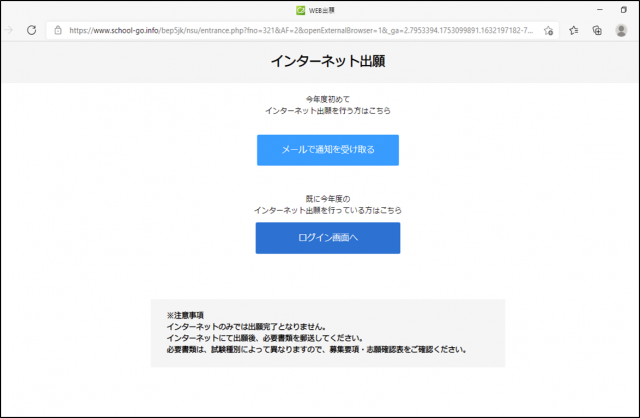Open the browser profile avatar
The width and height of the screenshot is (640, 418).
click(x=621, y=30)
